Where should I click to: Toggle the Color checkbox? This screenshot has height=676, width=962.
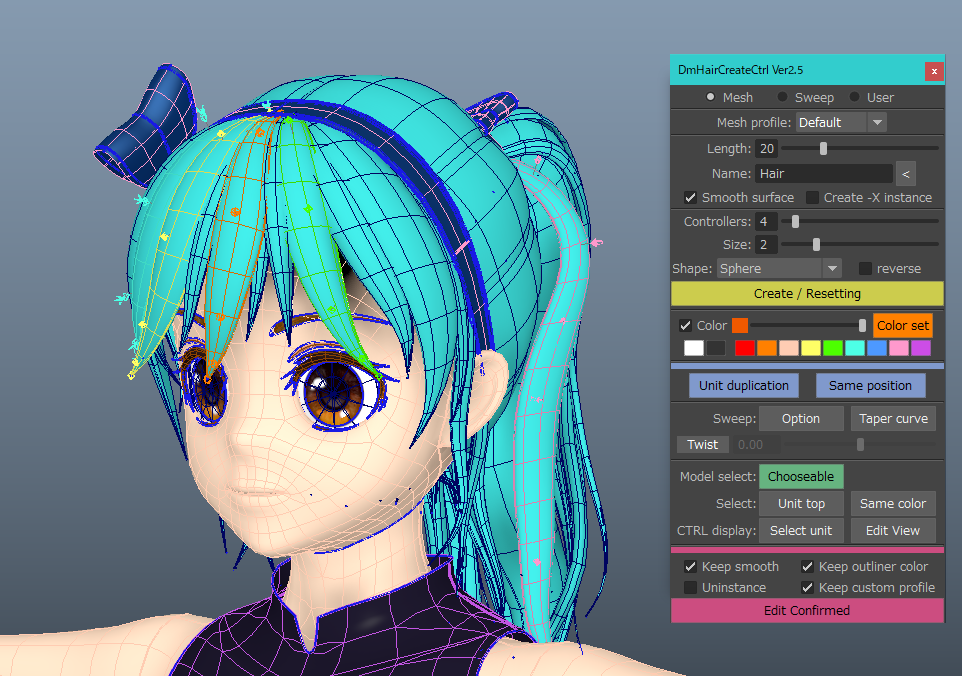(x=685, y=326)
